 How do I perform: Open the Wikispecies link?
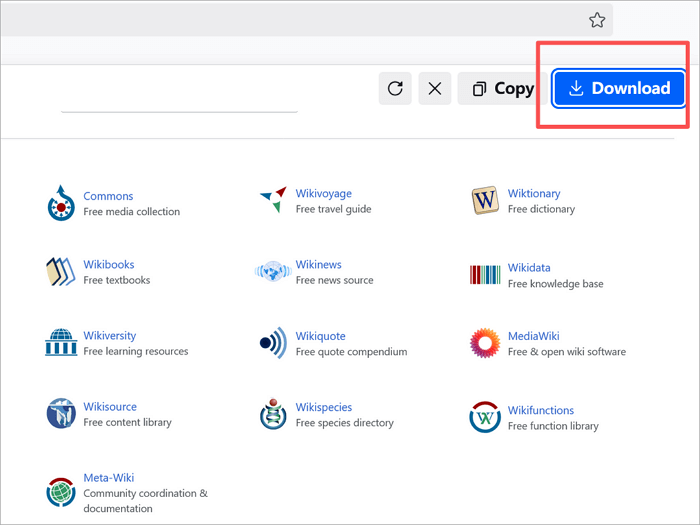324,407
